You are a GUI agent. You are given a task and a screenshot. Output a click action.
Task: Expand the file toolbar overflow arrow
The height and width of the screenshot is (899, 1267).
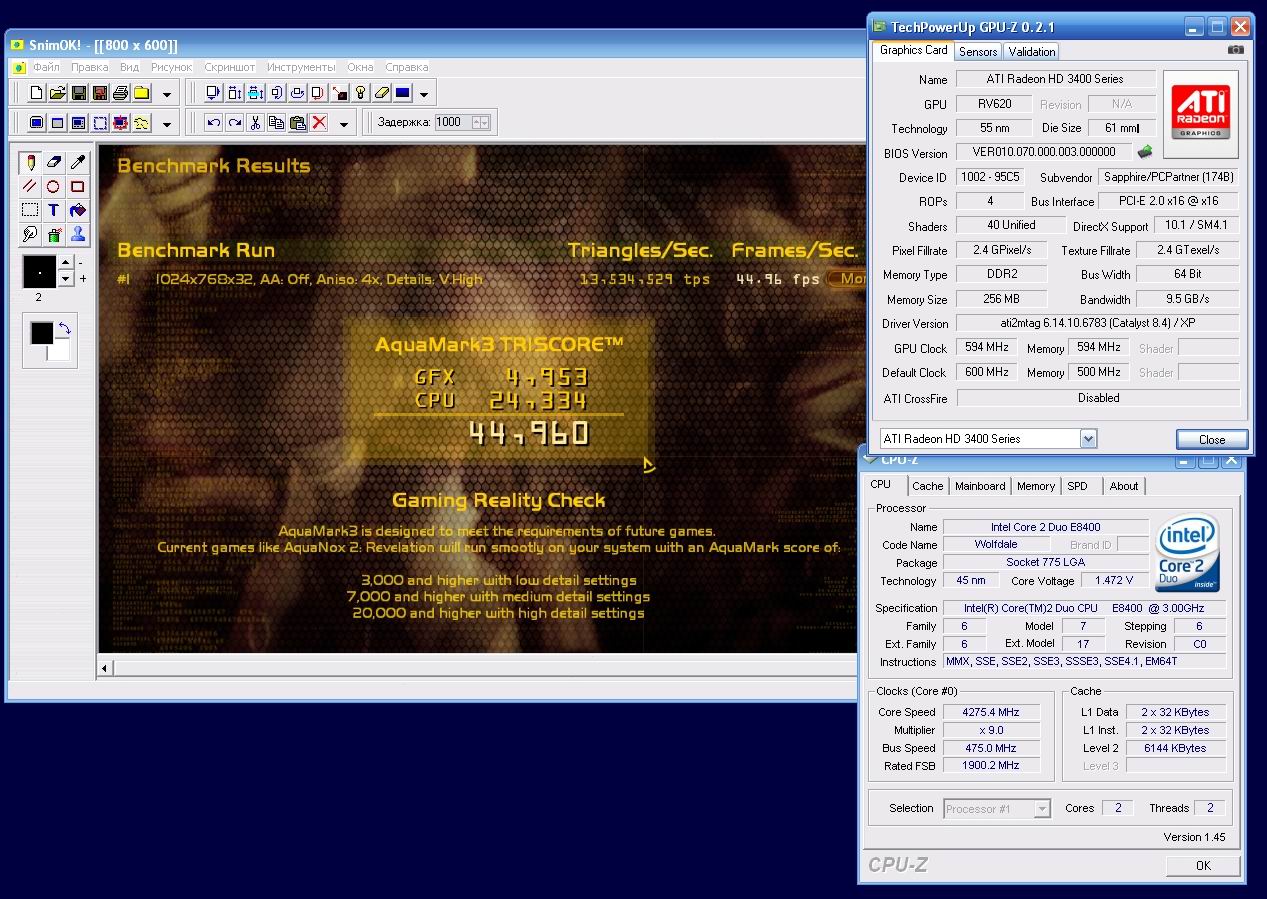pos(166,94)
